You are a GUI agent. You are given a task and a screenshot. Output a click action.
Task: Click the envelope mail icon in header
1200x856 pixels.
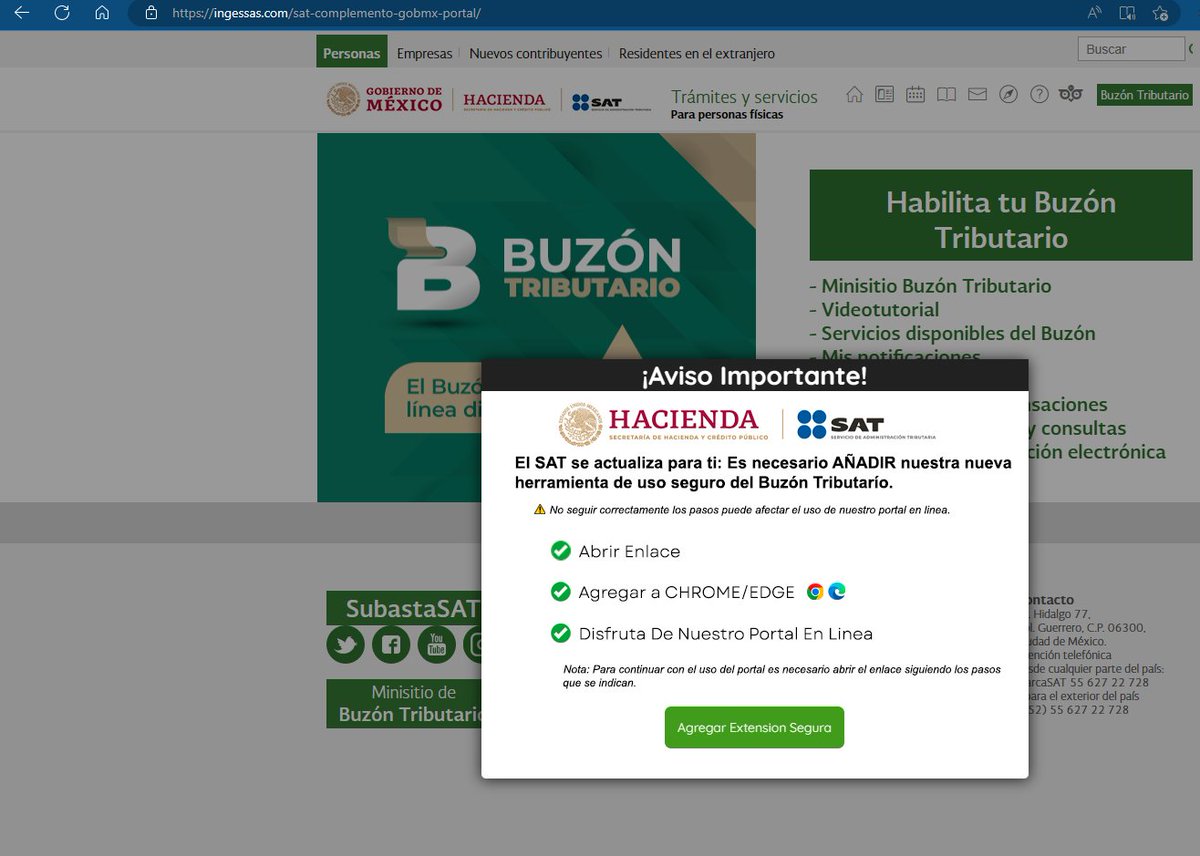977,94
